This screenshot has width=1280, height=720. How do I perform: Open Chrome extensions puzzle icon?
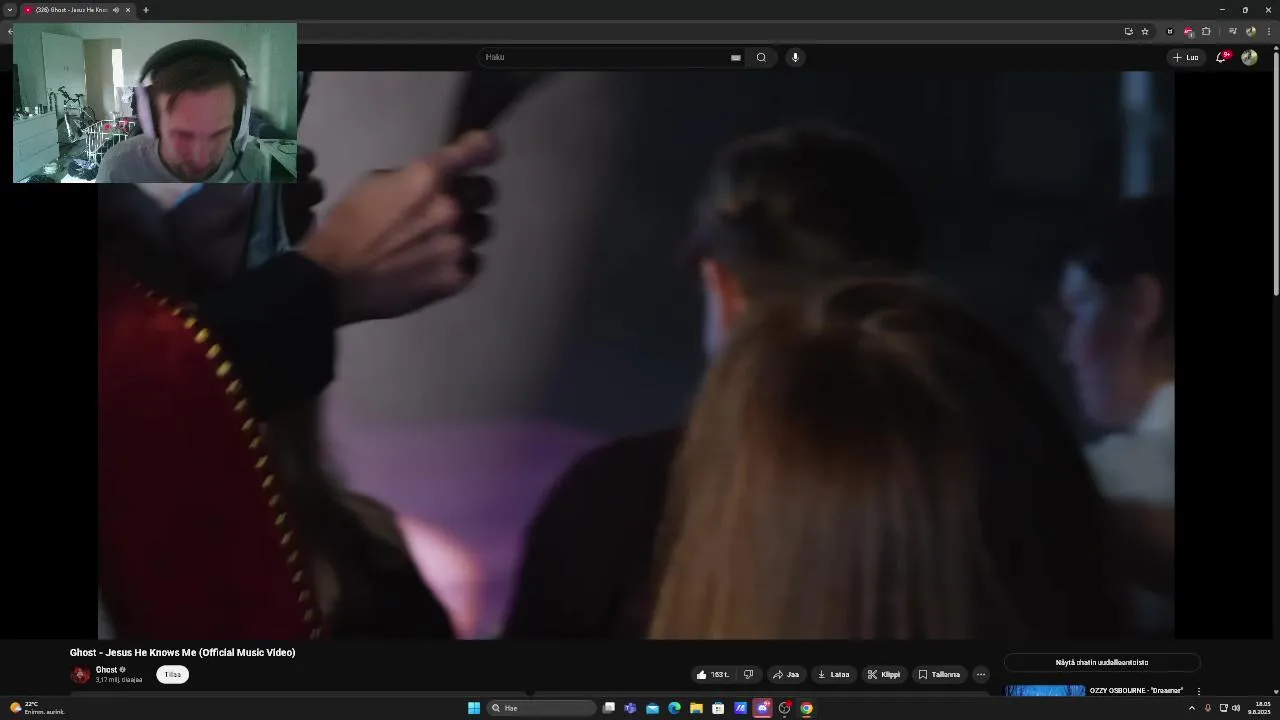coord(1206,31)
